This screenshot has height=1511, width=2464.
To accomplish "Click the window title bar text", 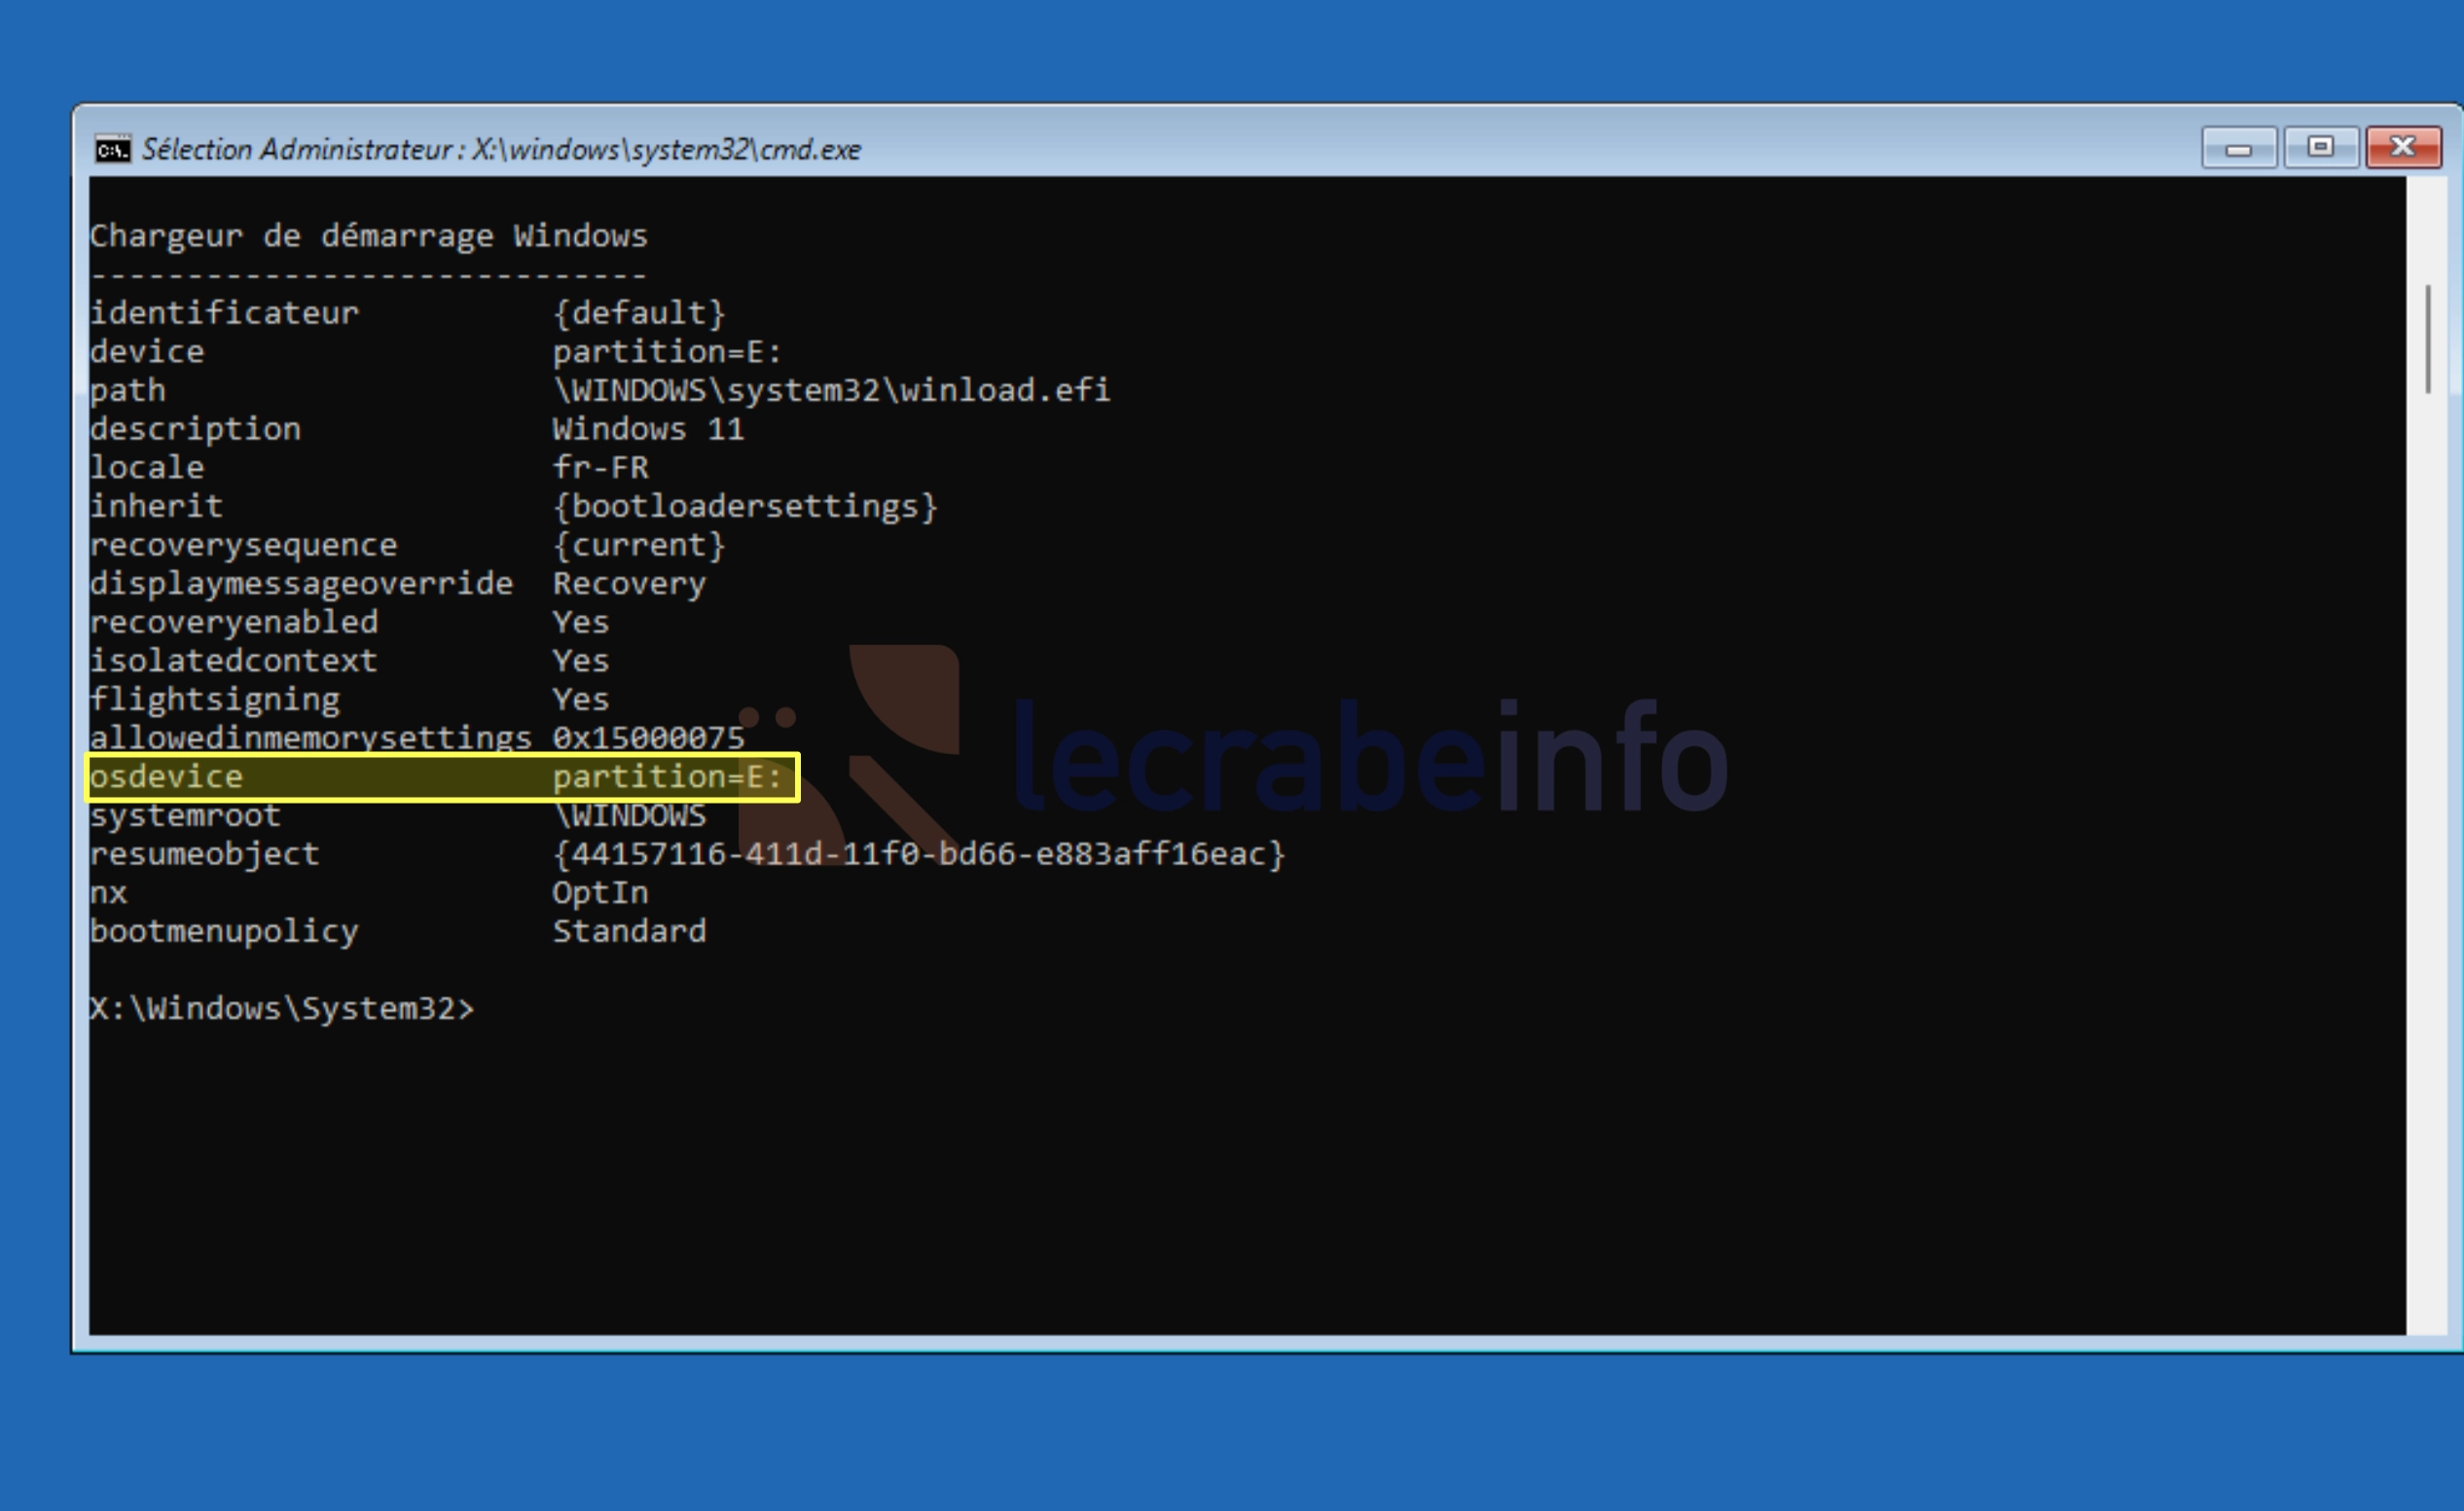I will point(500,150).
